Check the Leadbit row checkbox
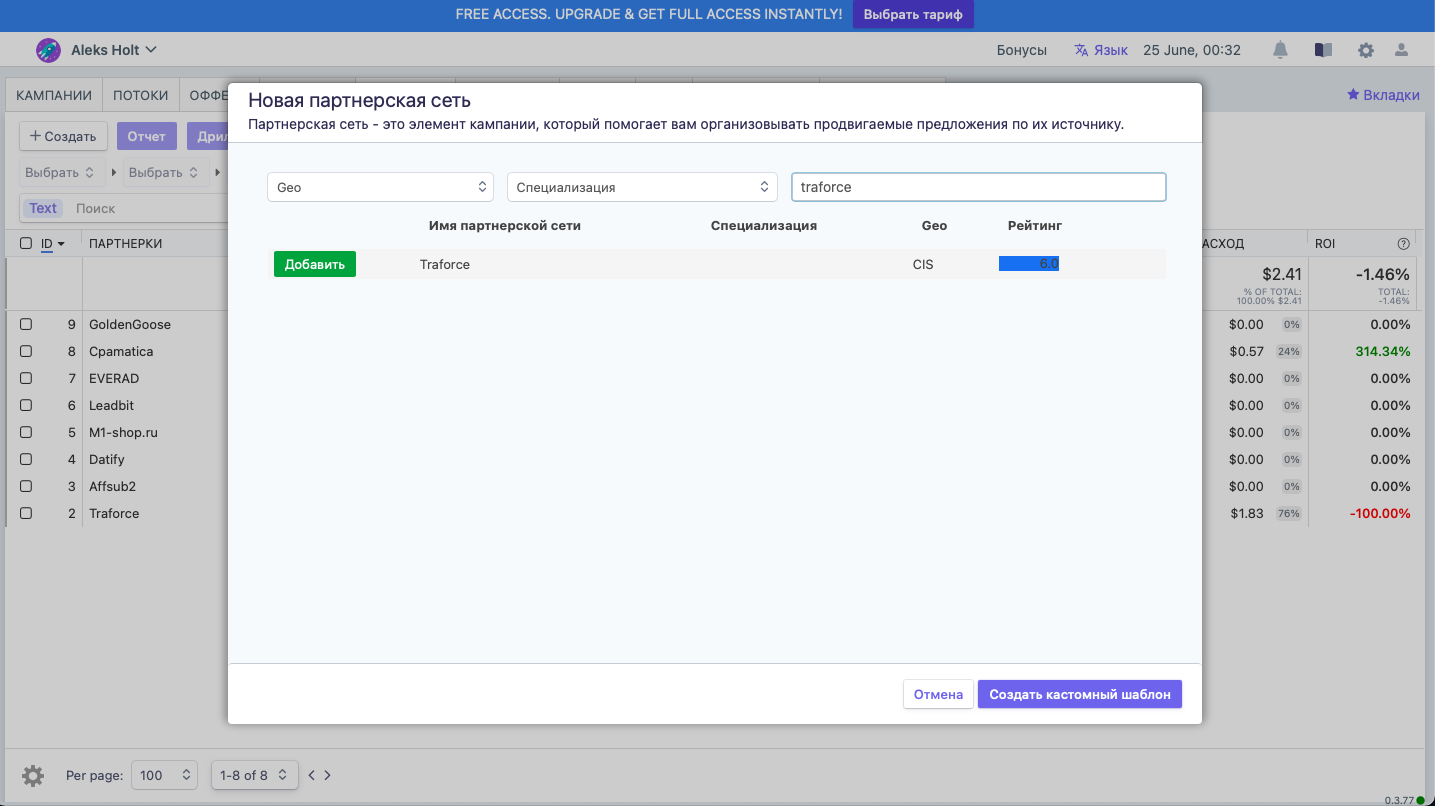 pyautogui.click(x=26, y=405)
